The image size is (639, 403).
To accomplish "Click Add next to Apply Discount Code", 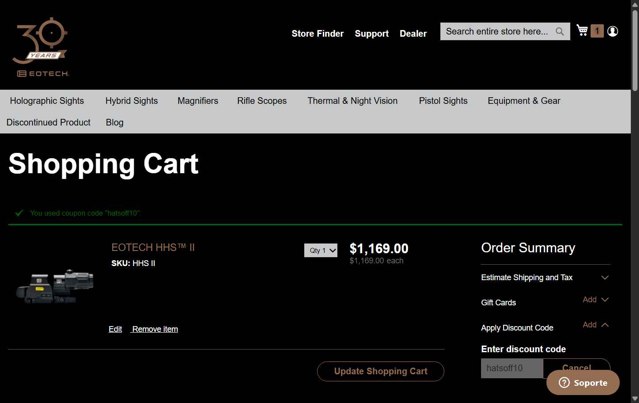I will click(589, 325).
